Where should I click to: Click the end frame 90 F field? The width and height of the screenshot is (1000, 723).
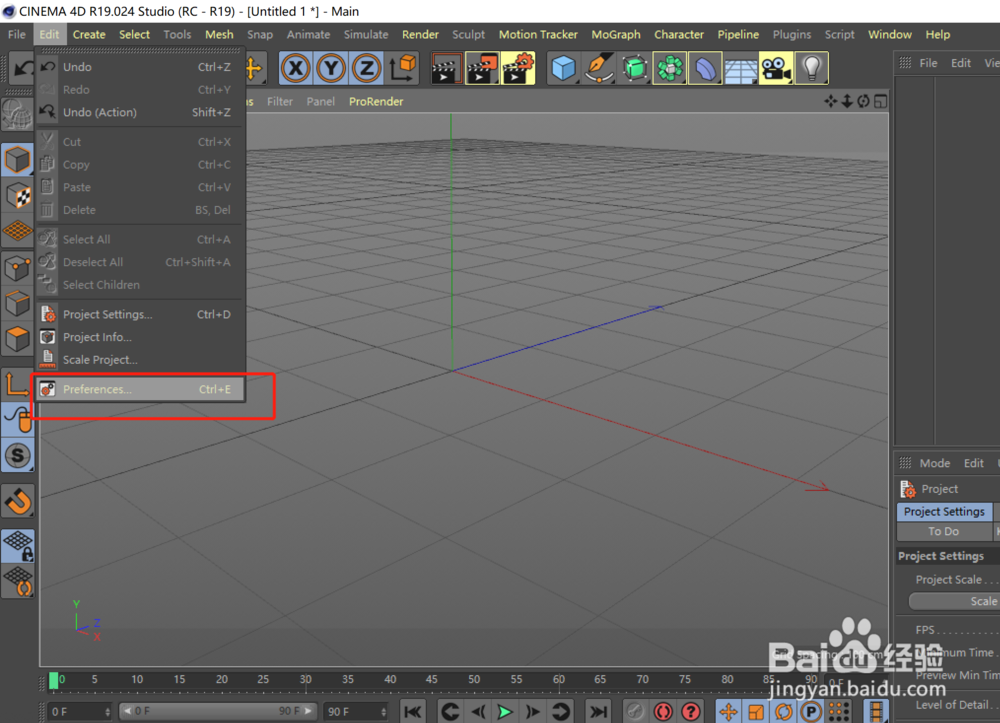click(356, 712)
